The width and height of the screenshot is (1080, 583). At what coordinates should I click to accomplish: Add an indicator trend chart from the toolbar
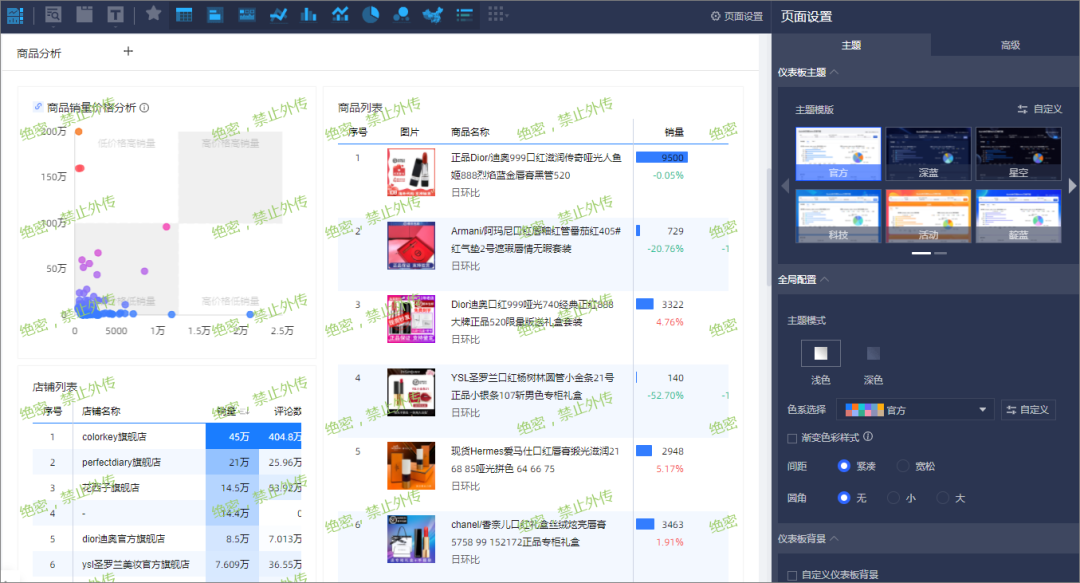(x=247, y=14)
